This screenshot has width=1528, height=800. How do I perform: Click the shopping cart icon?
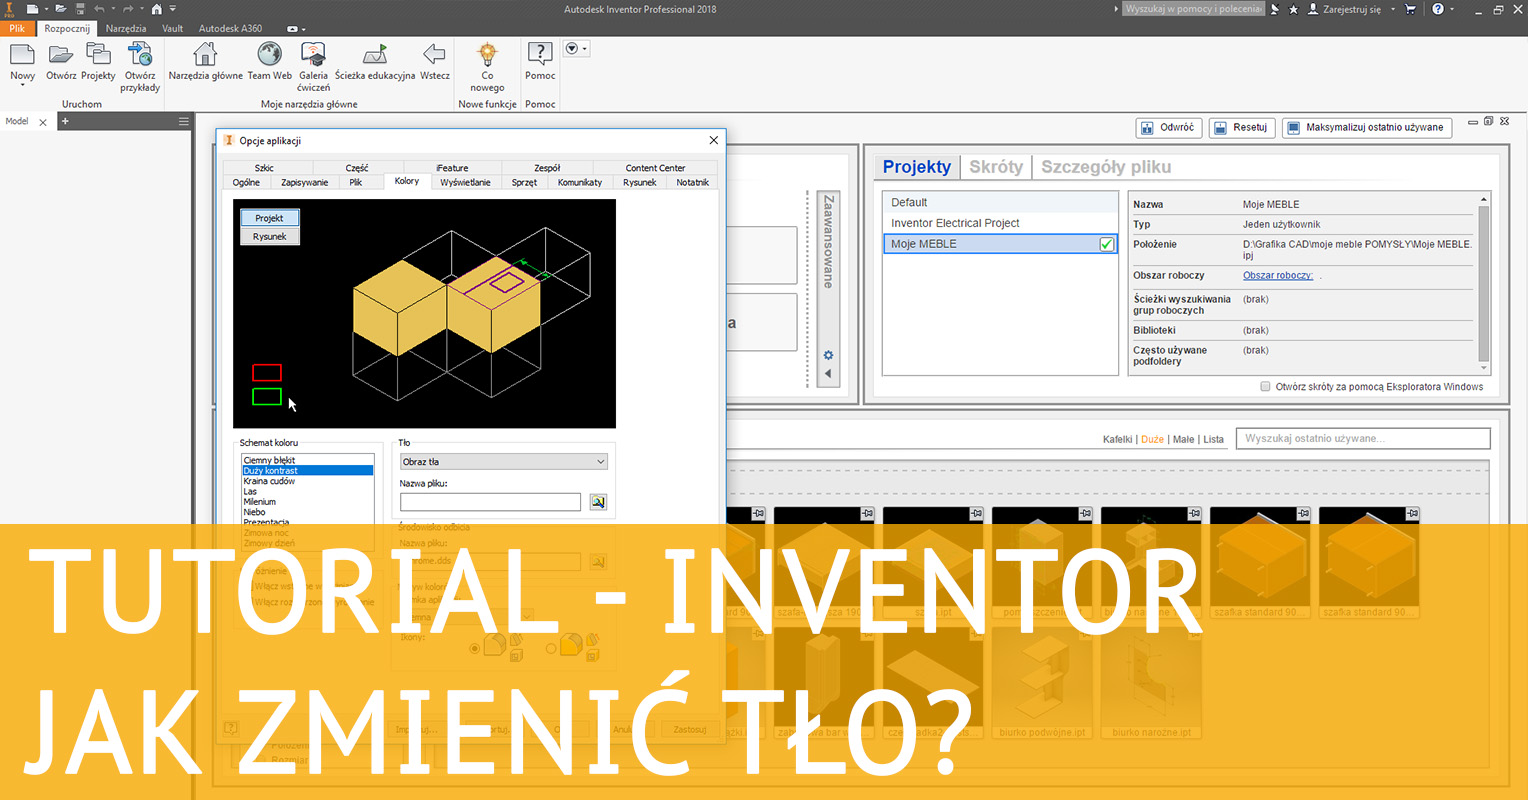[x=1411, y=9]
